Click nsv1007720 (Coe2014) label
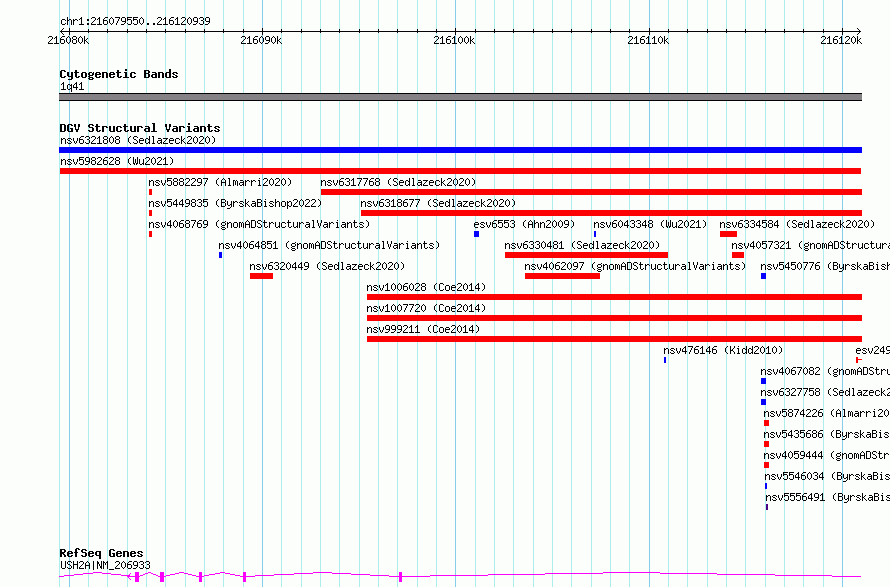Viewport: 890px width, 587px height. (426, 308)
